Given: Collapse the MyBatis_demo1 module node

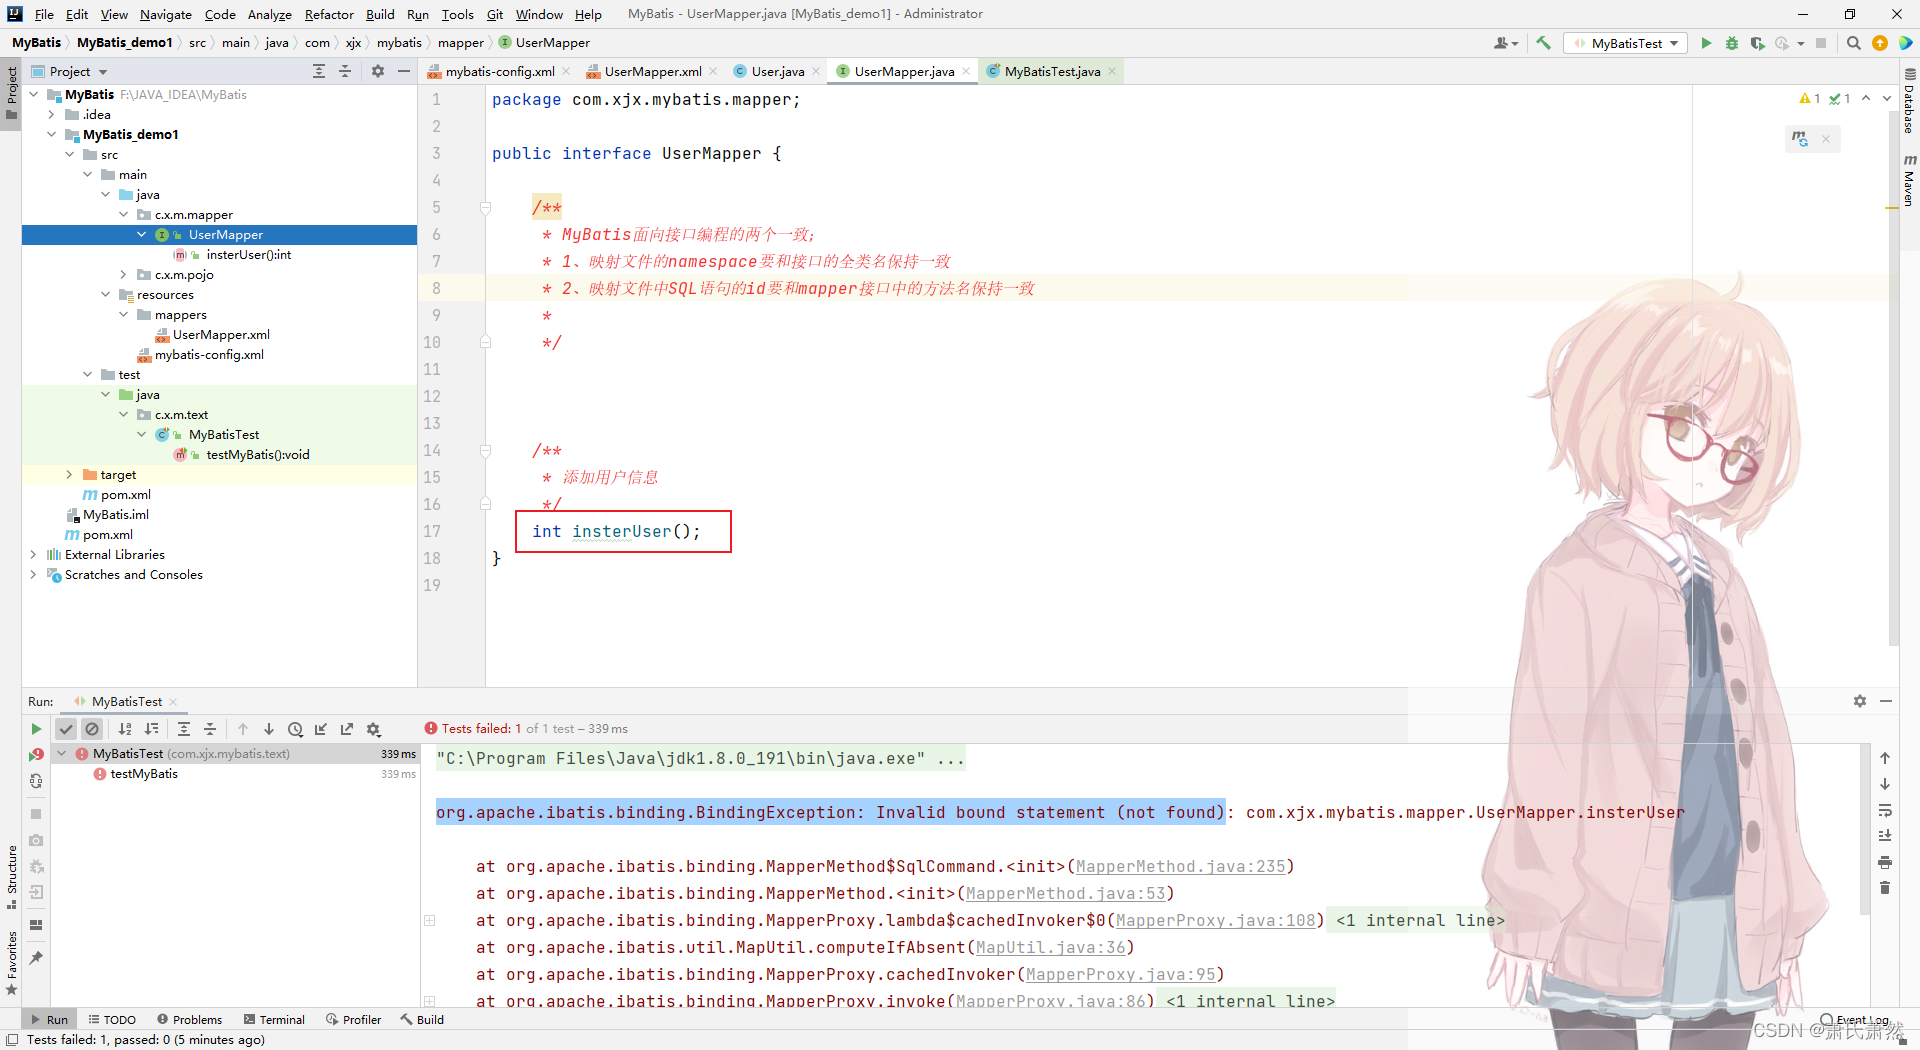Looking at the screenshot, I should pyautogui.click(x=51, y=134).
